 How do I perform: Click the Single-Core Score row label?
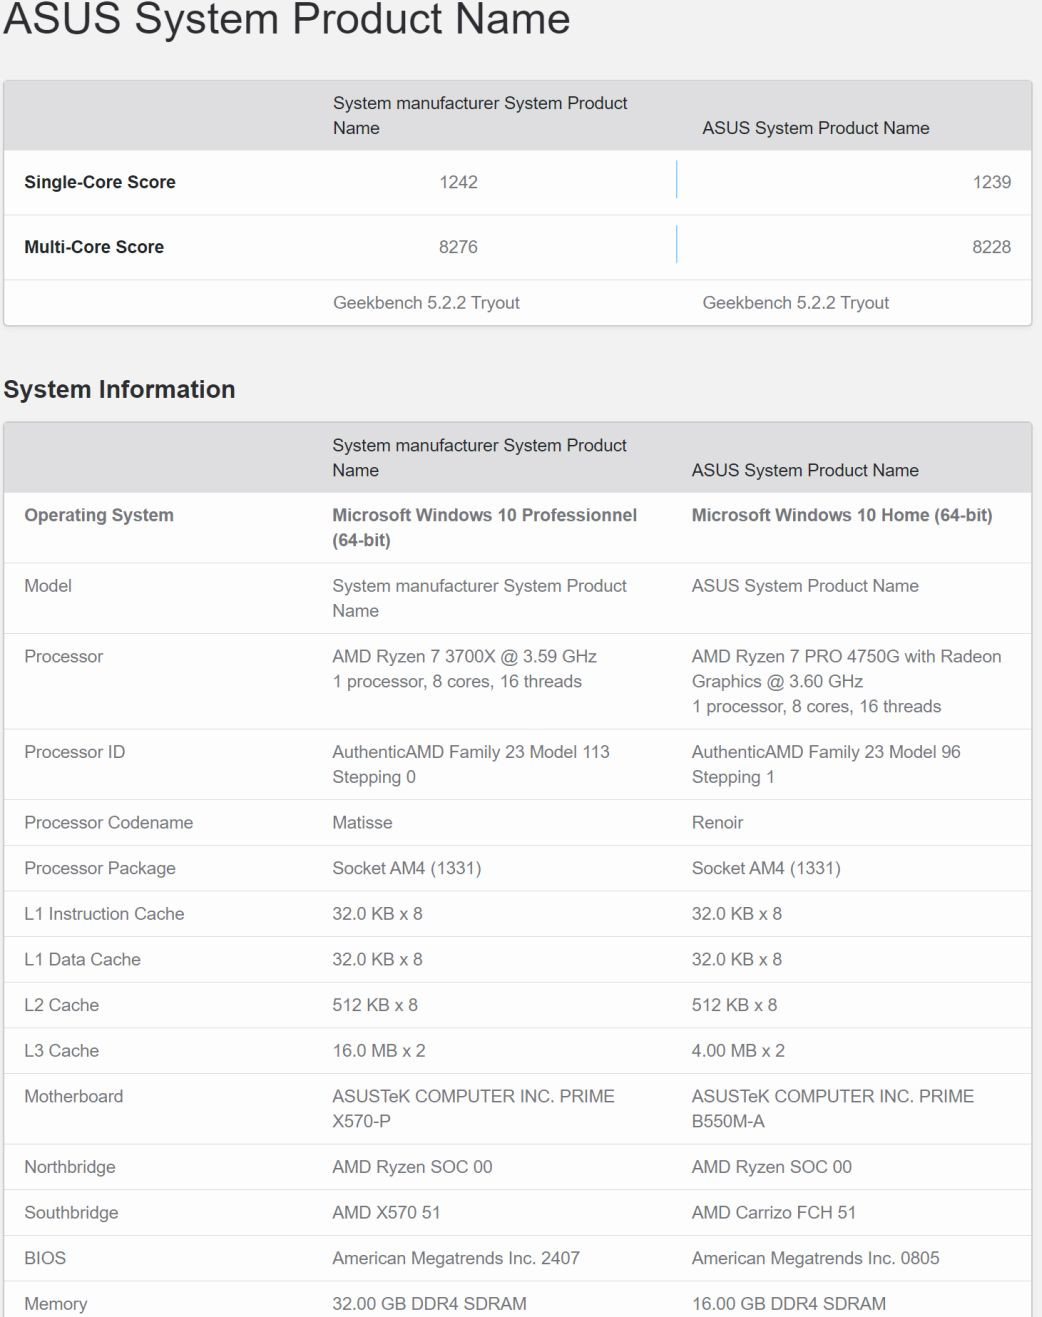[x=100, y=182]
